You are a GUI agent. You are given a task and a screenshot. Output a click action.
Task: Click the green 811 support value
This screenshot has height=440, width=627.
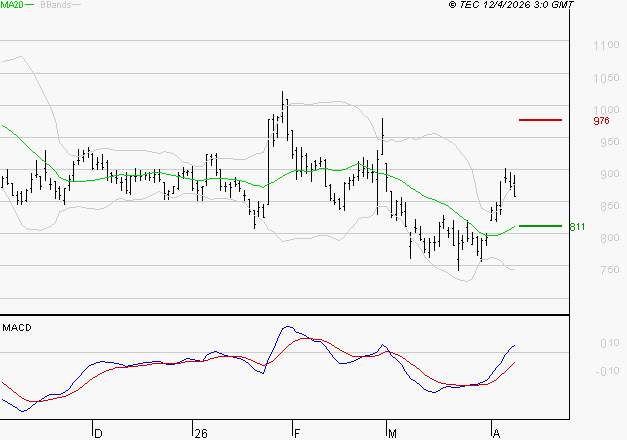(x=577, y=227)
